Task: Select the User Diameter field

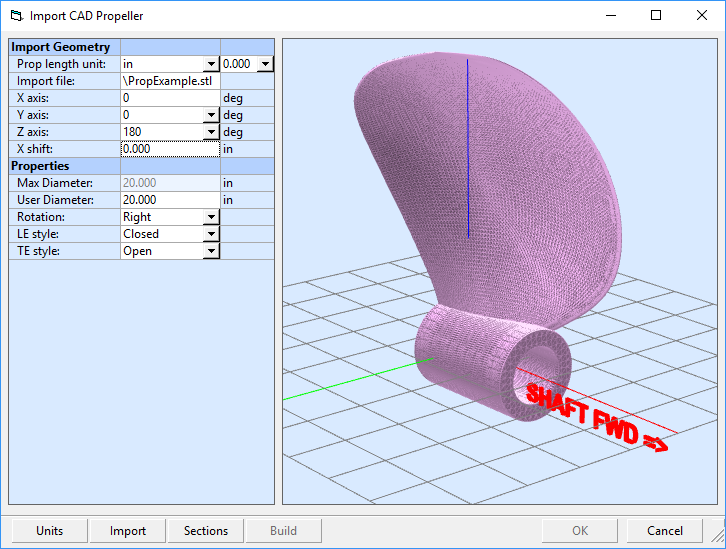Action: 169,200
